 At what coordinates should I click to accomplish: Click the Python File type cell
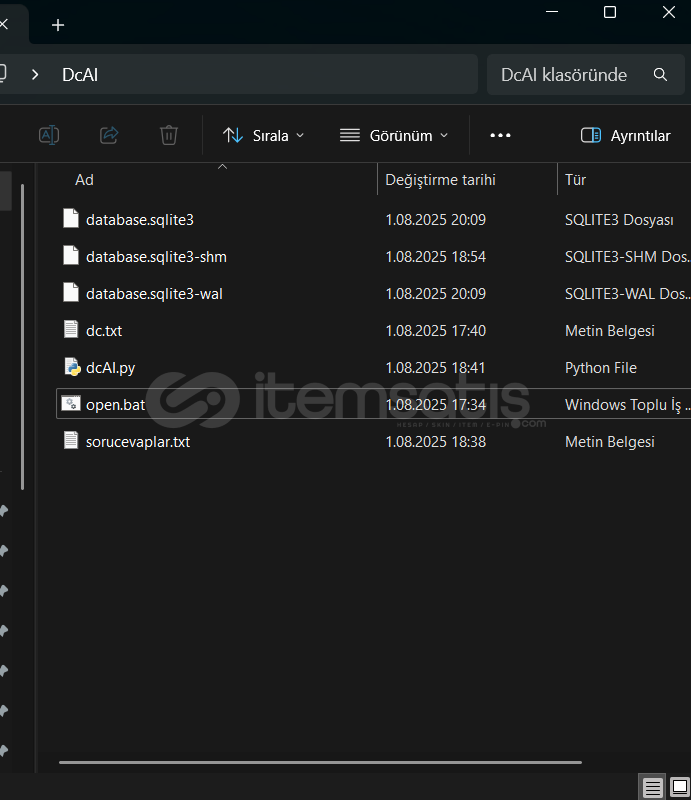[601, 368]
